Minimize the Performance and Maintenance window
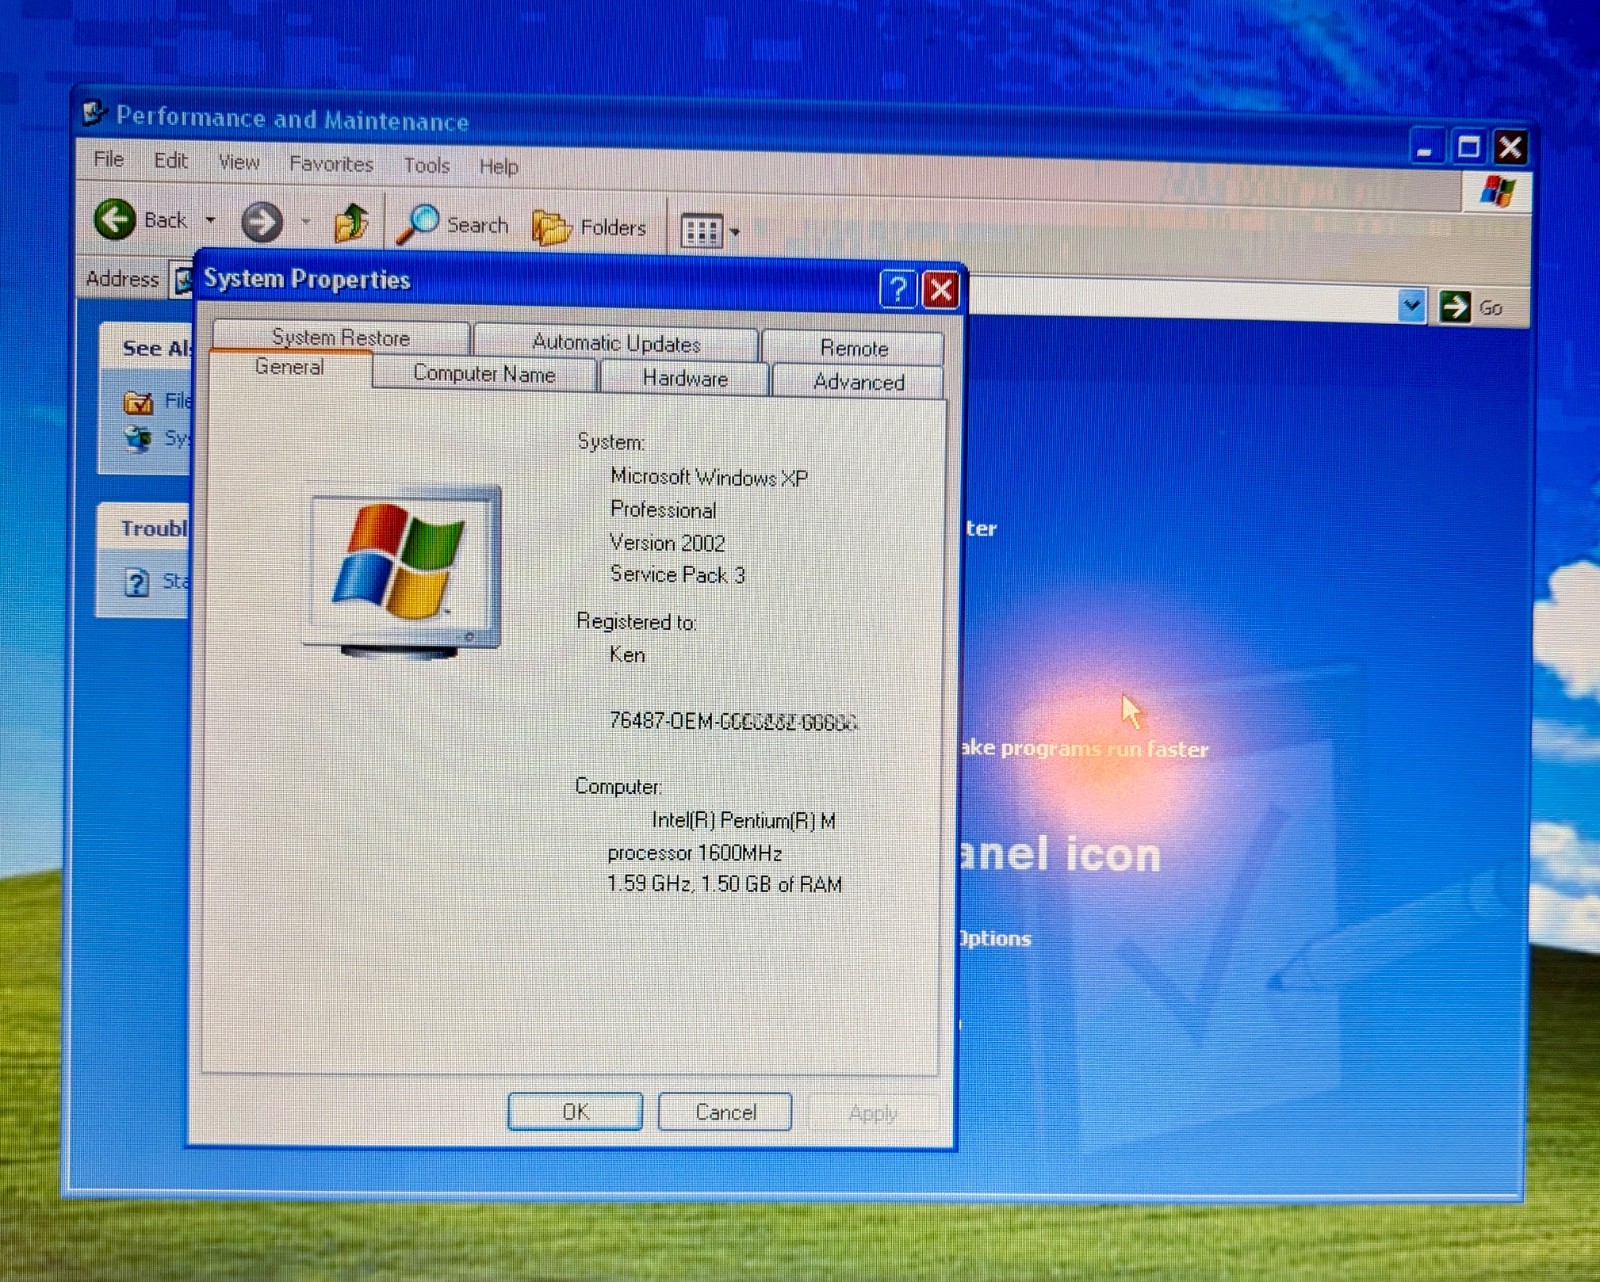The image size is (1600, 1282). [x=1426, y=149]
